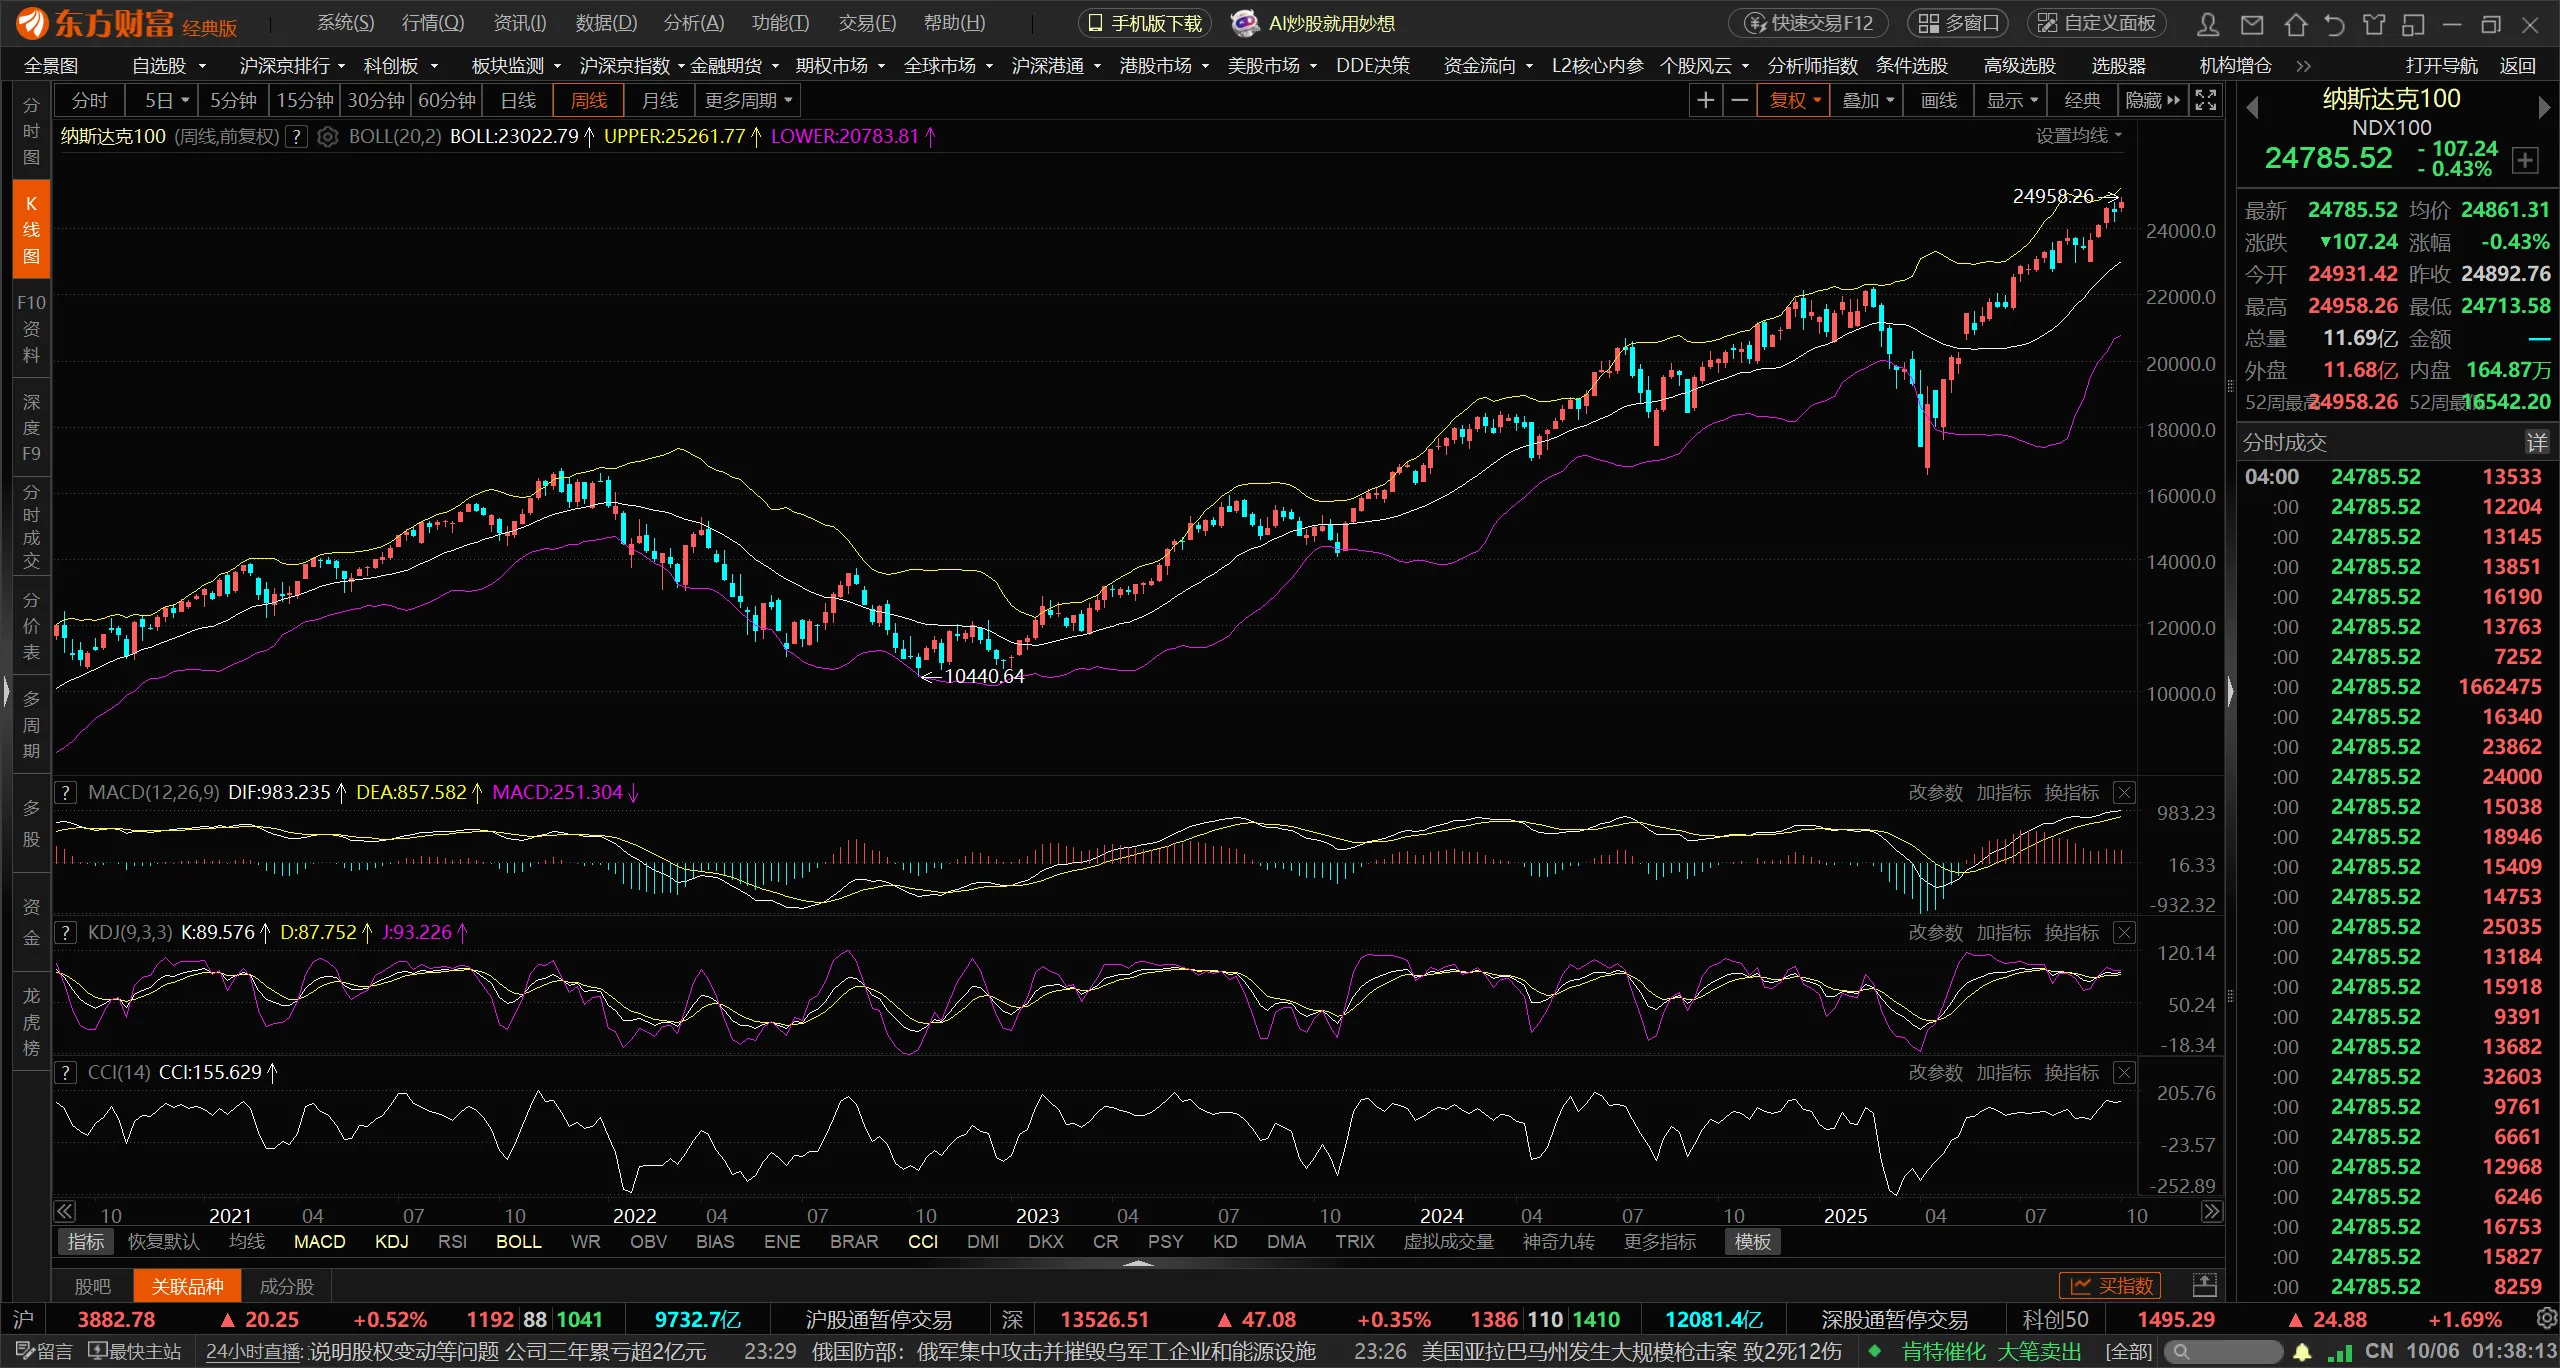Open the user account icon
Image resolution: width=2560 pixels, height=1368 pixels.
2208,24
